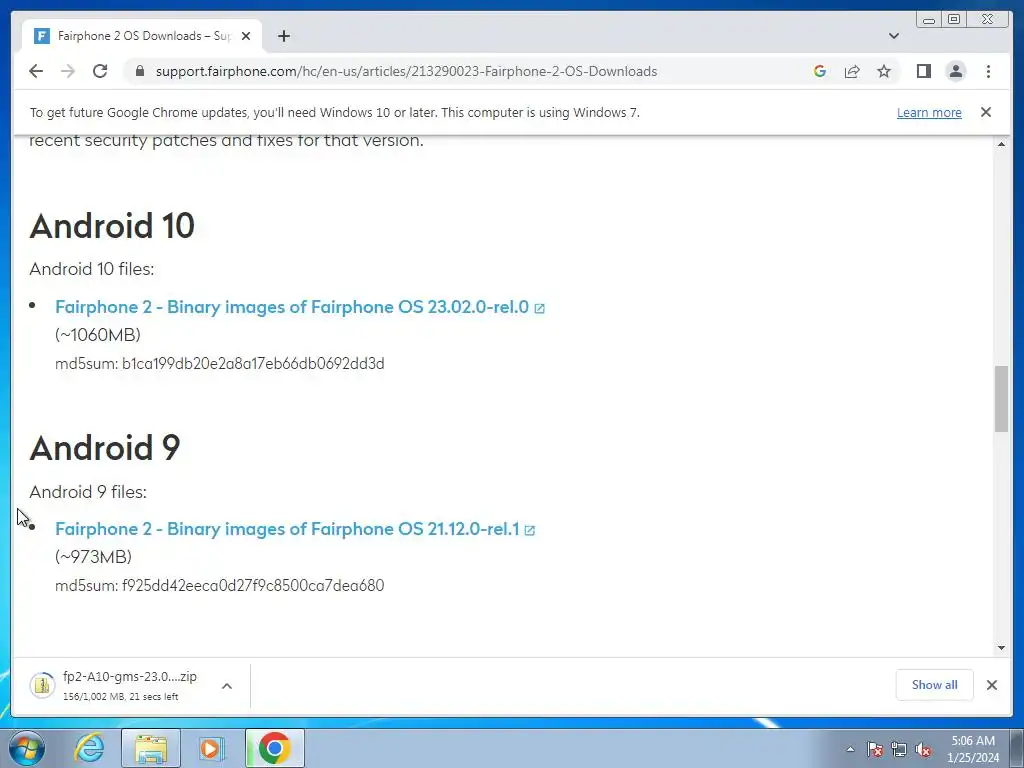Click the scrollbar down arrow
This screenshot has height=768, width=1024.
pyautogui.click(x=1001, y=648)
